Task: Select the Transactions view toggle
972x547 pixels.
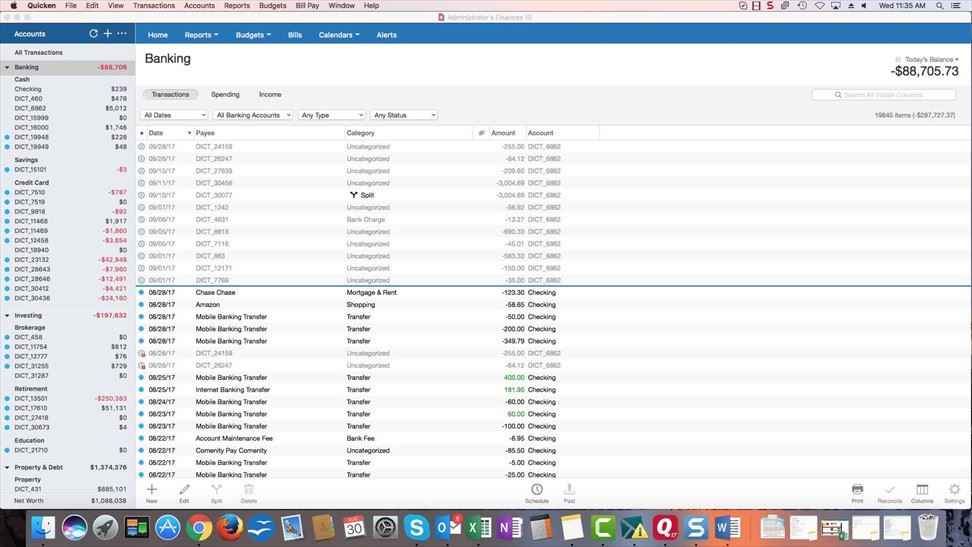Action: coord(170,95)
